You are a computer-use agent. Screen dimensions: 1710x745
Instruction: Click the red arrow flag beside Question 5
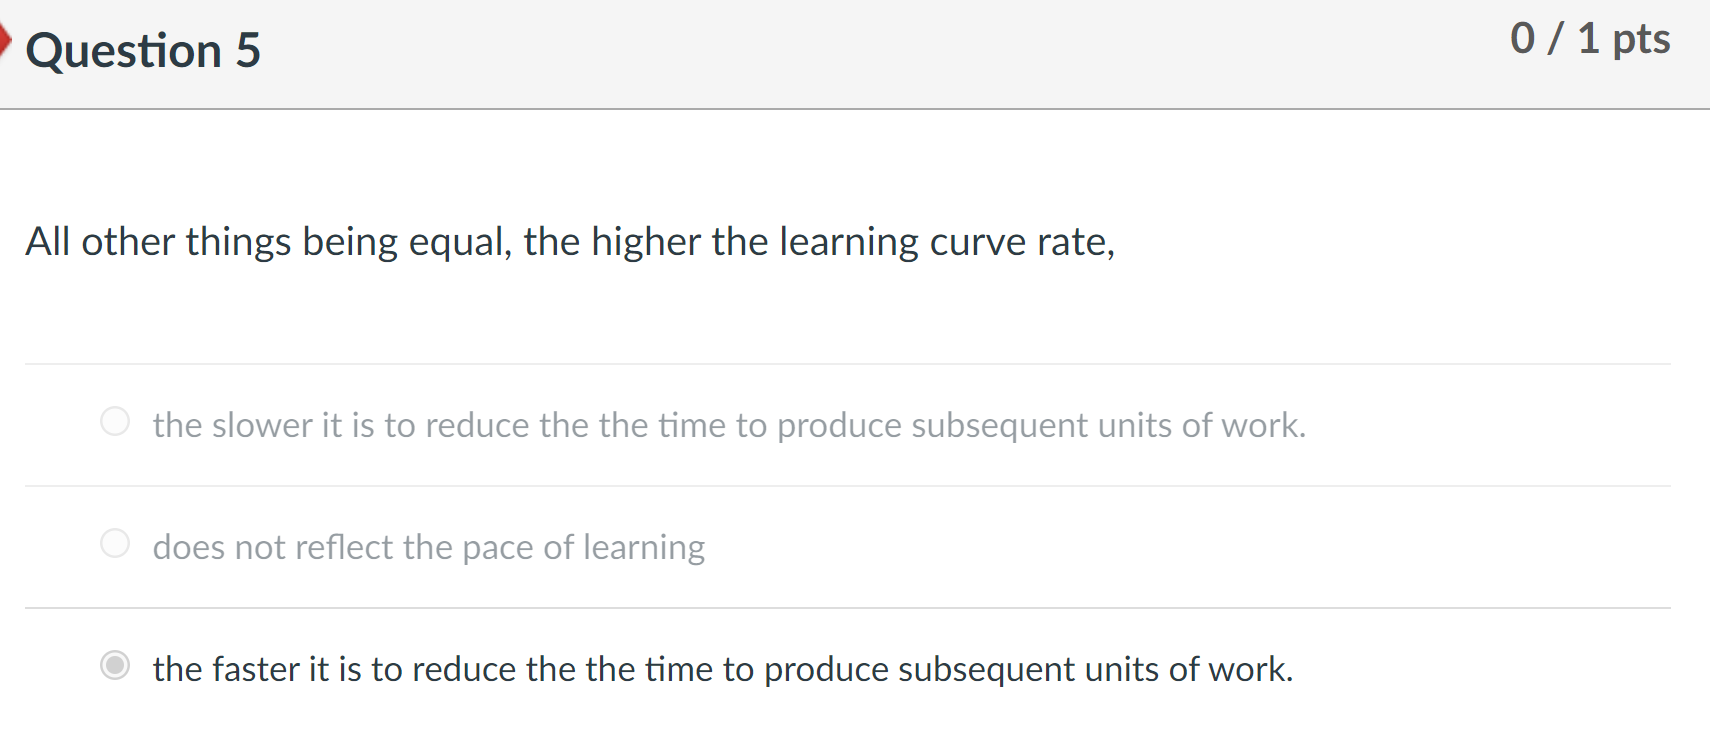click(x=4, y=40)
